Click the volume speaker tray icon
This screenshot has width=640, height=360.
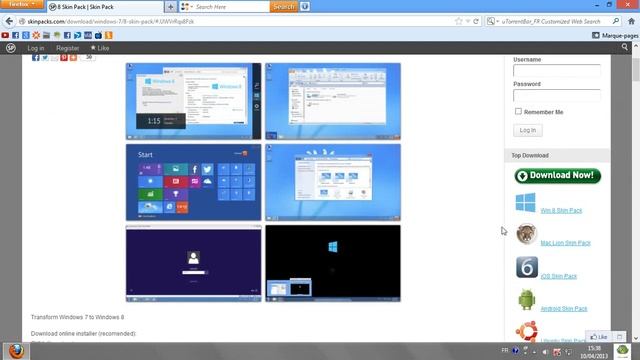(x=545, y=352)
